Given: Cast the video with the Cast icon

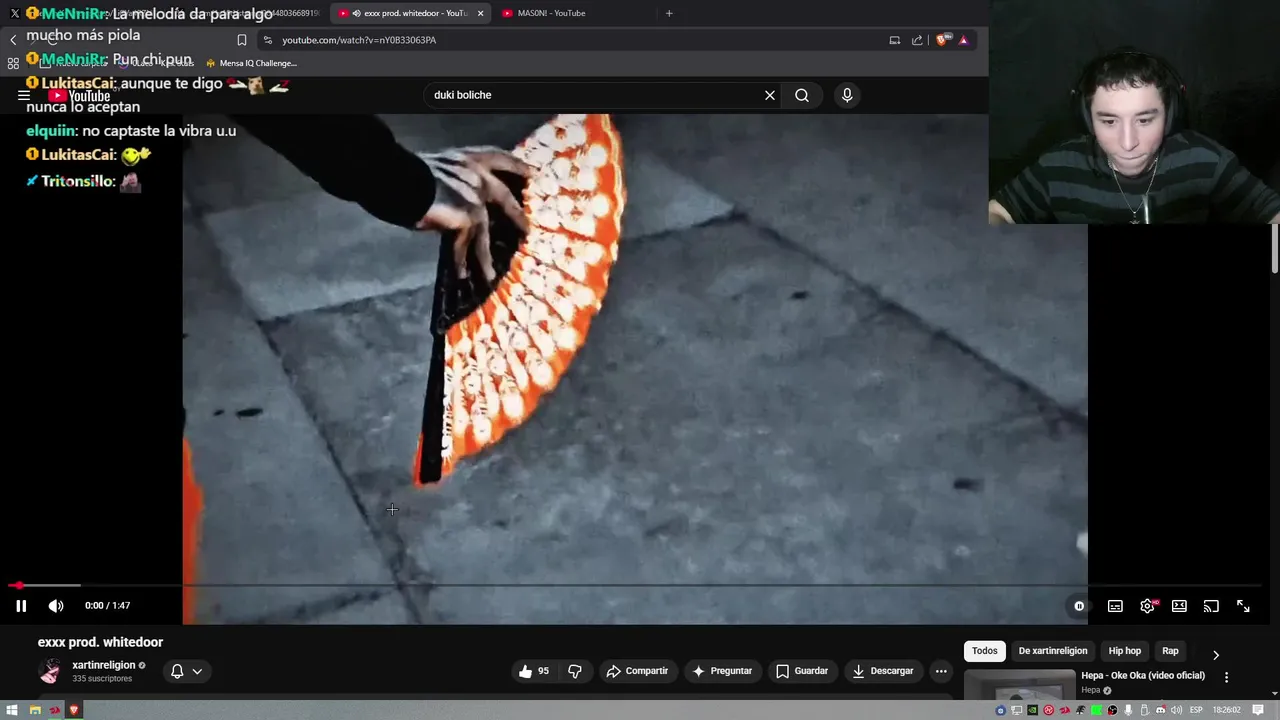Looking at the screenshot, I should [x=1211, y=606].
